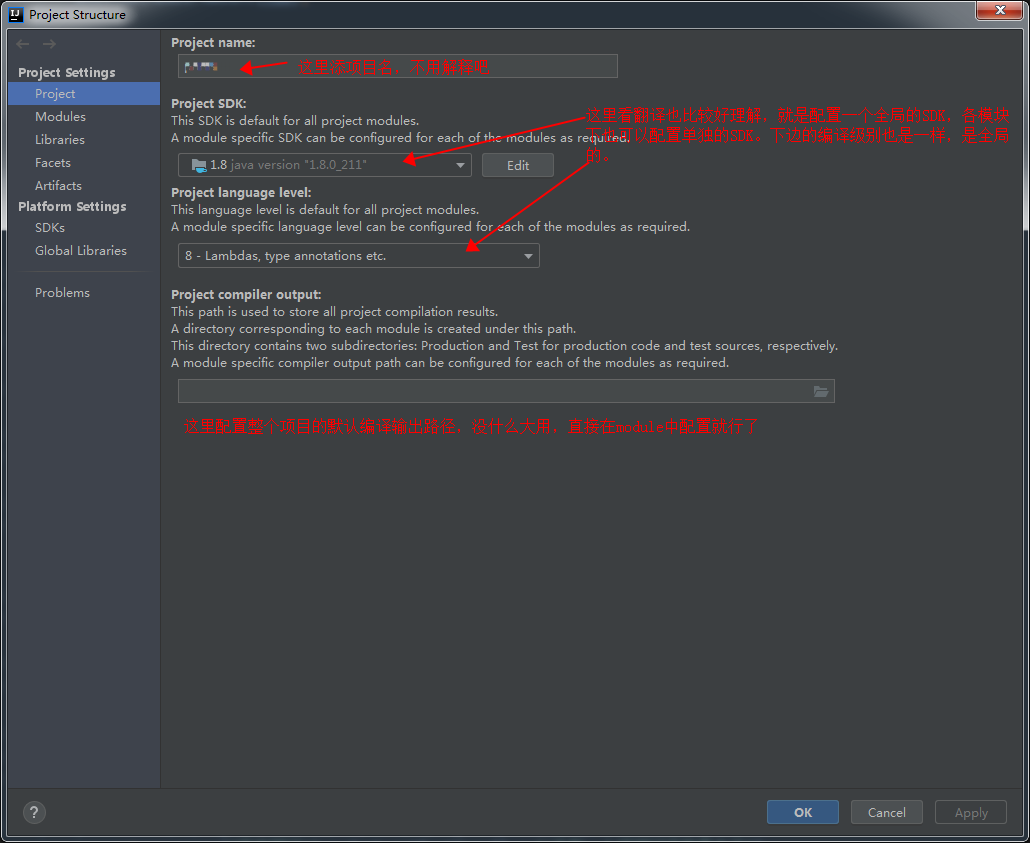1030x843 pixels.
Task: Confirm changes with the OK button
Action: [802, 812]
